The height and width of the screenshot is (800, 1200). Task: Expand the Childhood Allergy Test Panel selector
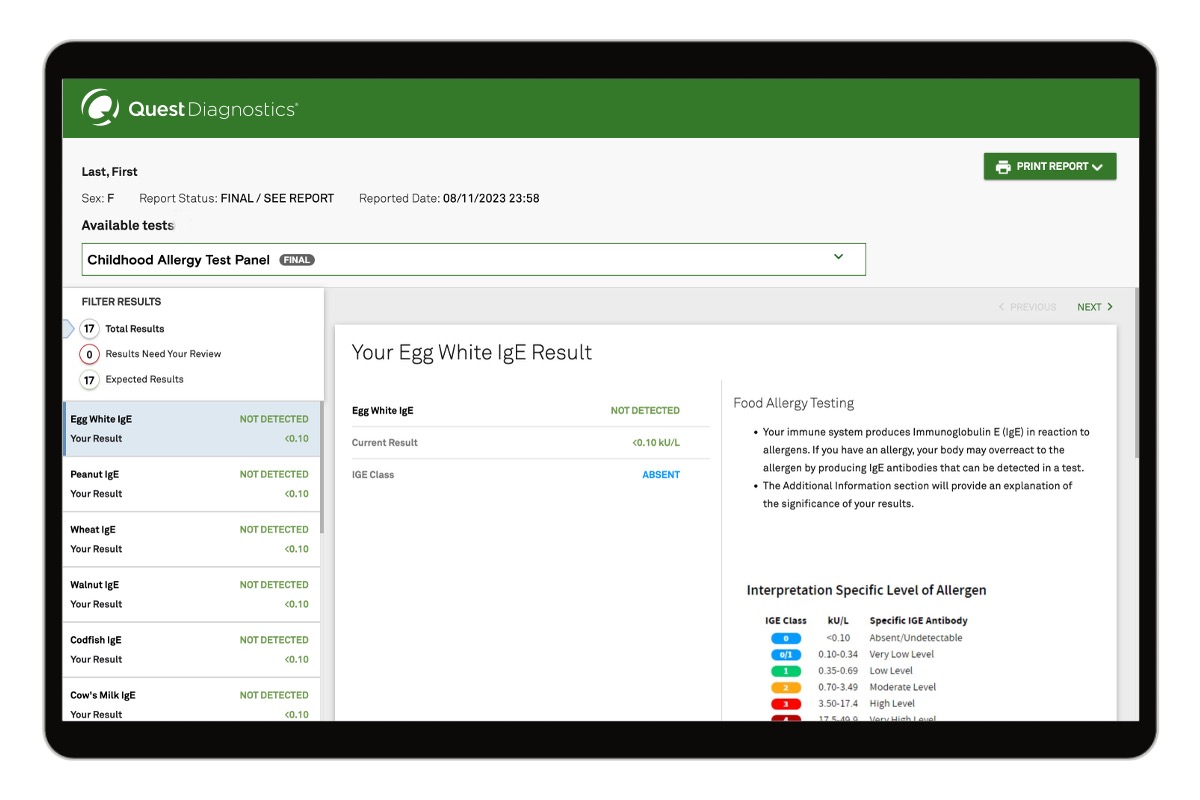[838, 257]
